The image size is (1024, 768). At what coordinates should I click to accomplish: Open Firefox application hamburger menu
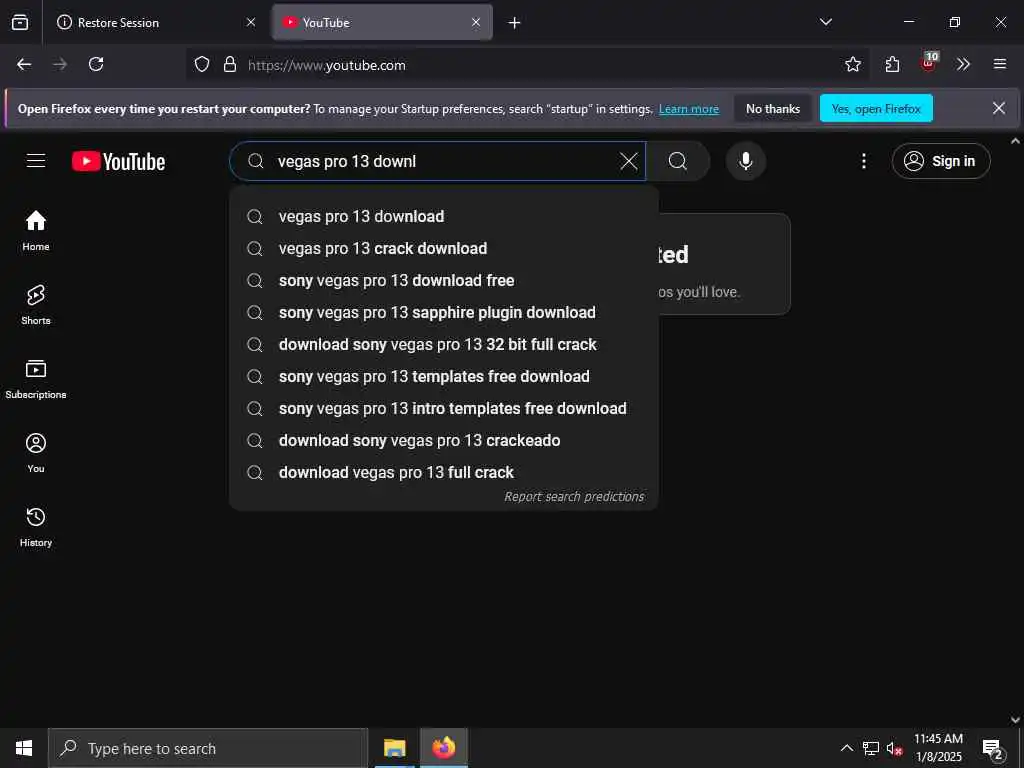point(999,64)
